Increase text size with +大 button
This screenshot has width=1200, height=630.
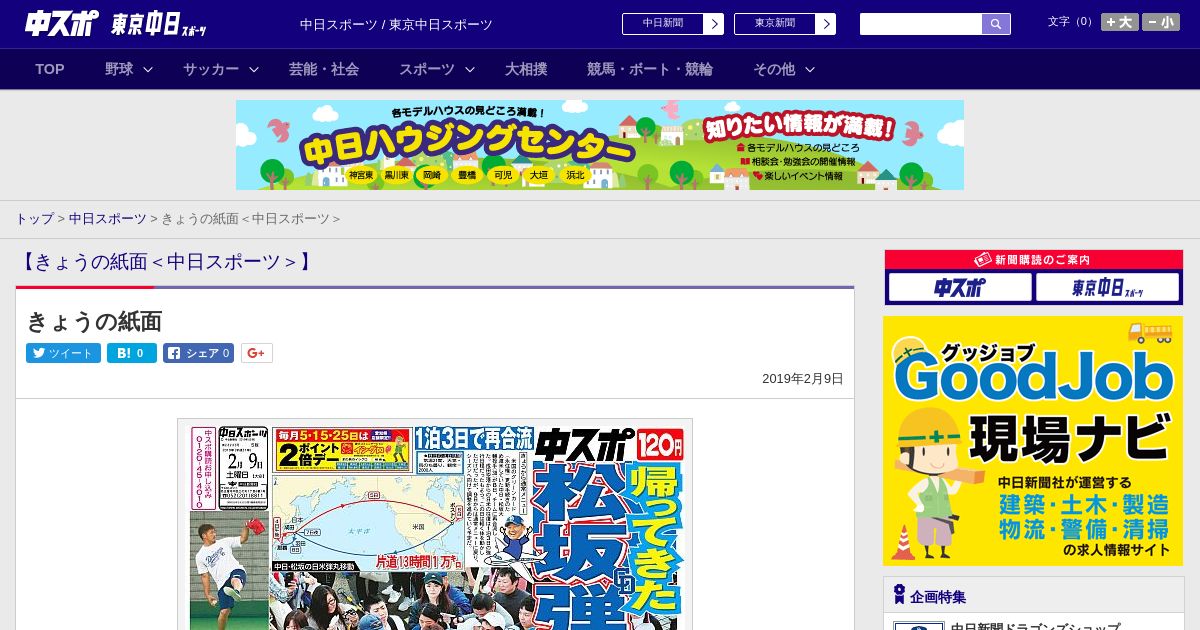(1119, 22)
